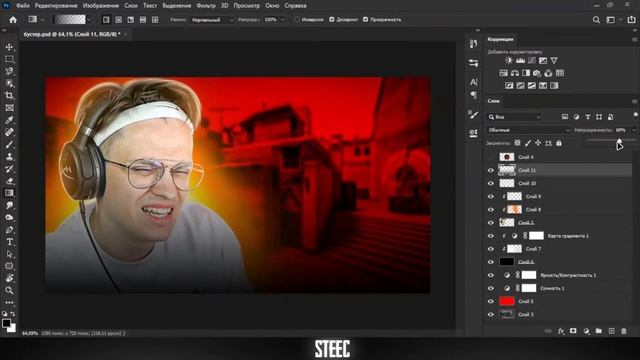Open the gradient preset picker arrow
The width and height of the screenshot is (640, 360).
click(x=89, y=20)
